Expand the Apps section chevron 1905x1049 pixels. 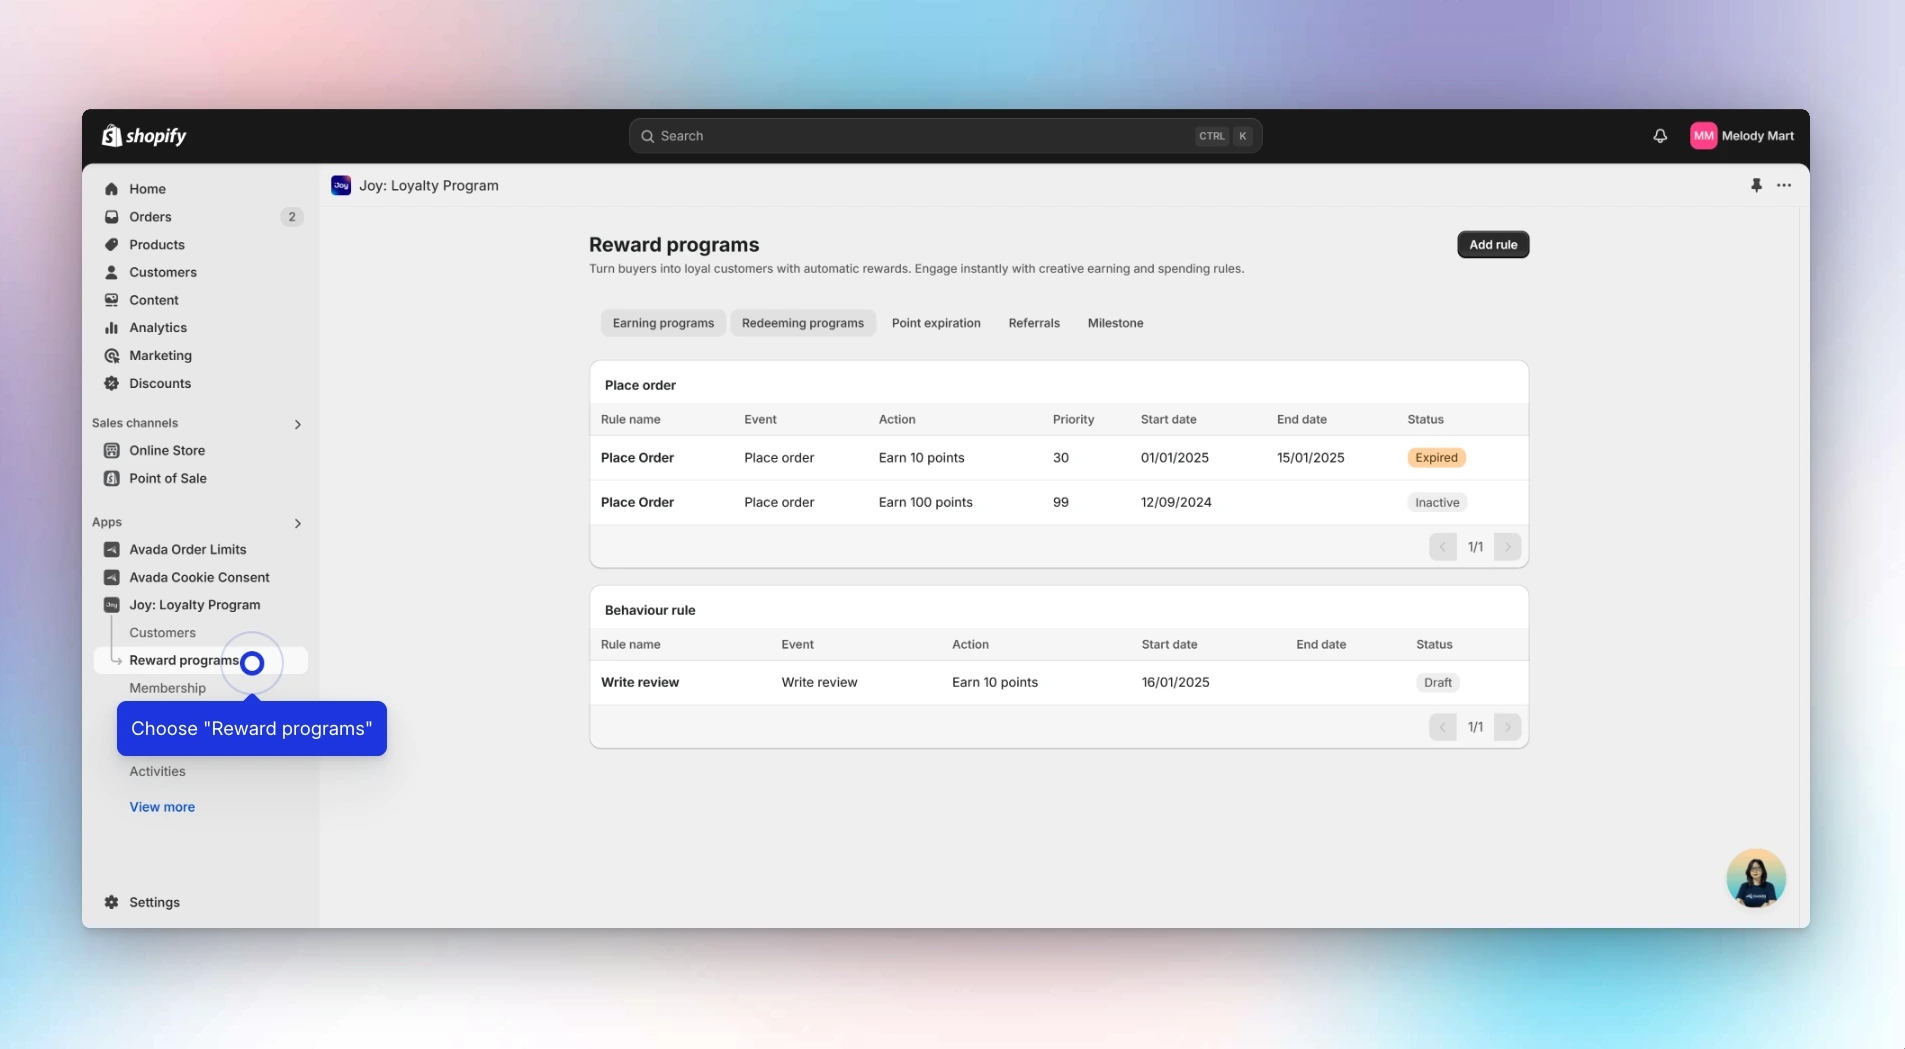[x=297, y=523]
